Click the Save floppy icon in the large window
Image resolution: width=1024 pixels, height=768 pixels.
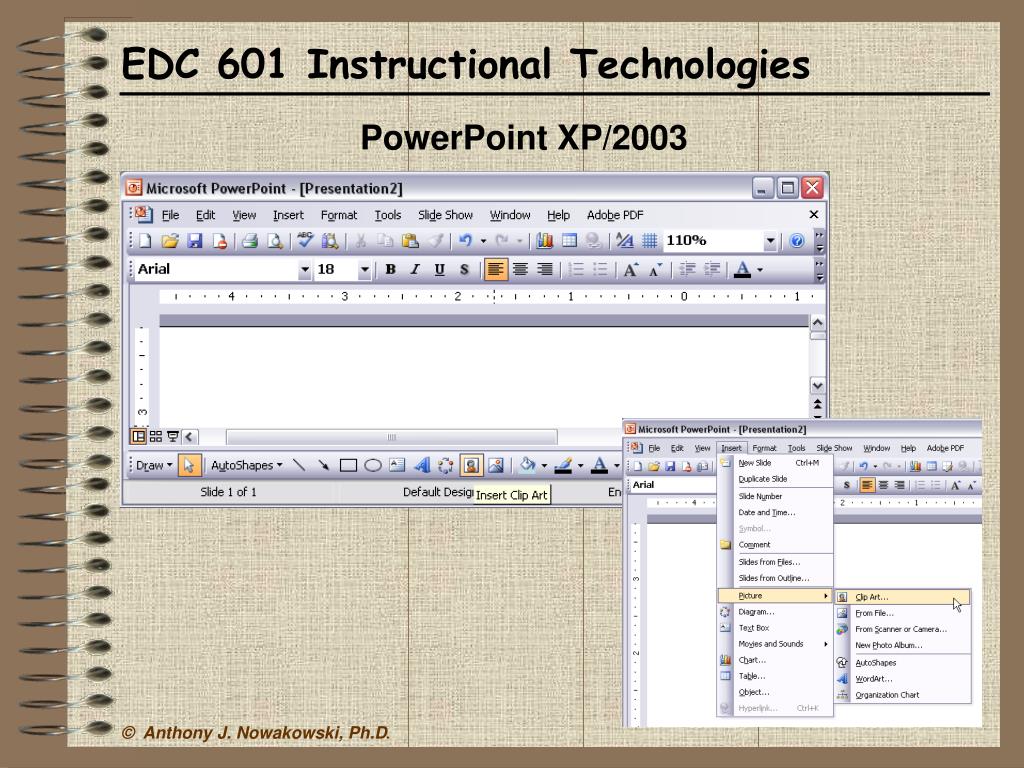(x=195, y=241)
